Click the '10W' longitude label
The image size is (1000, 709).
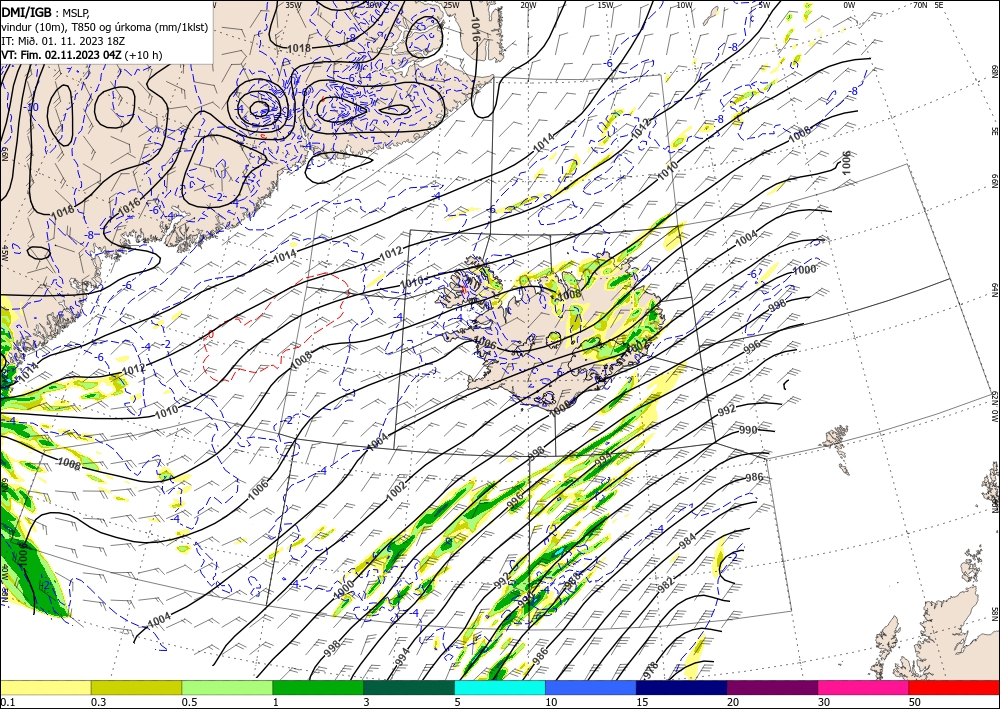tap(684, 5)
